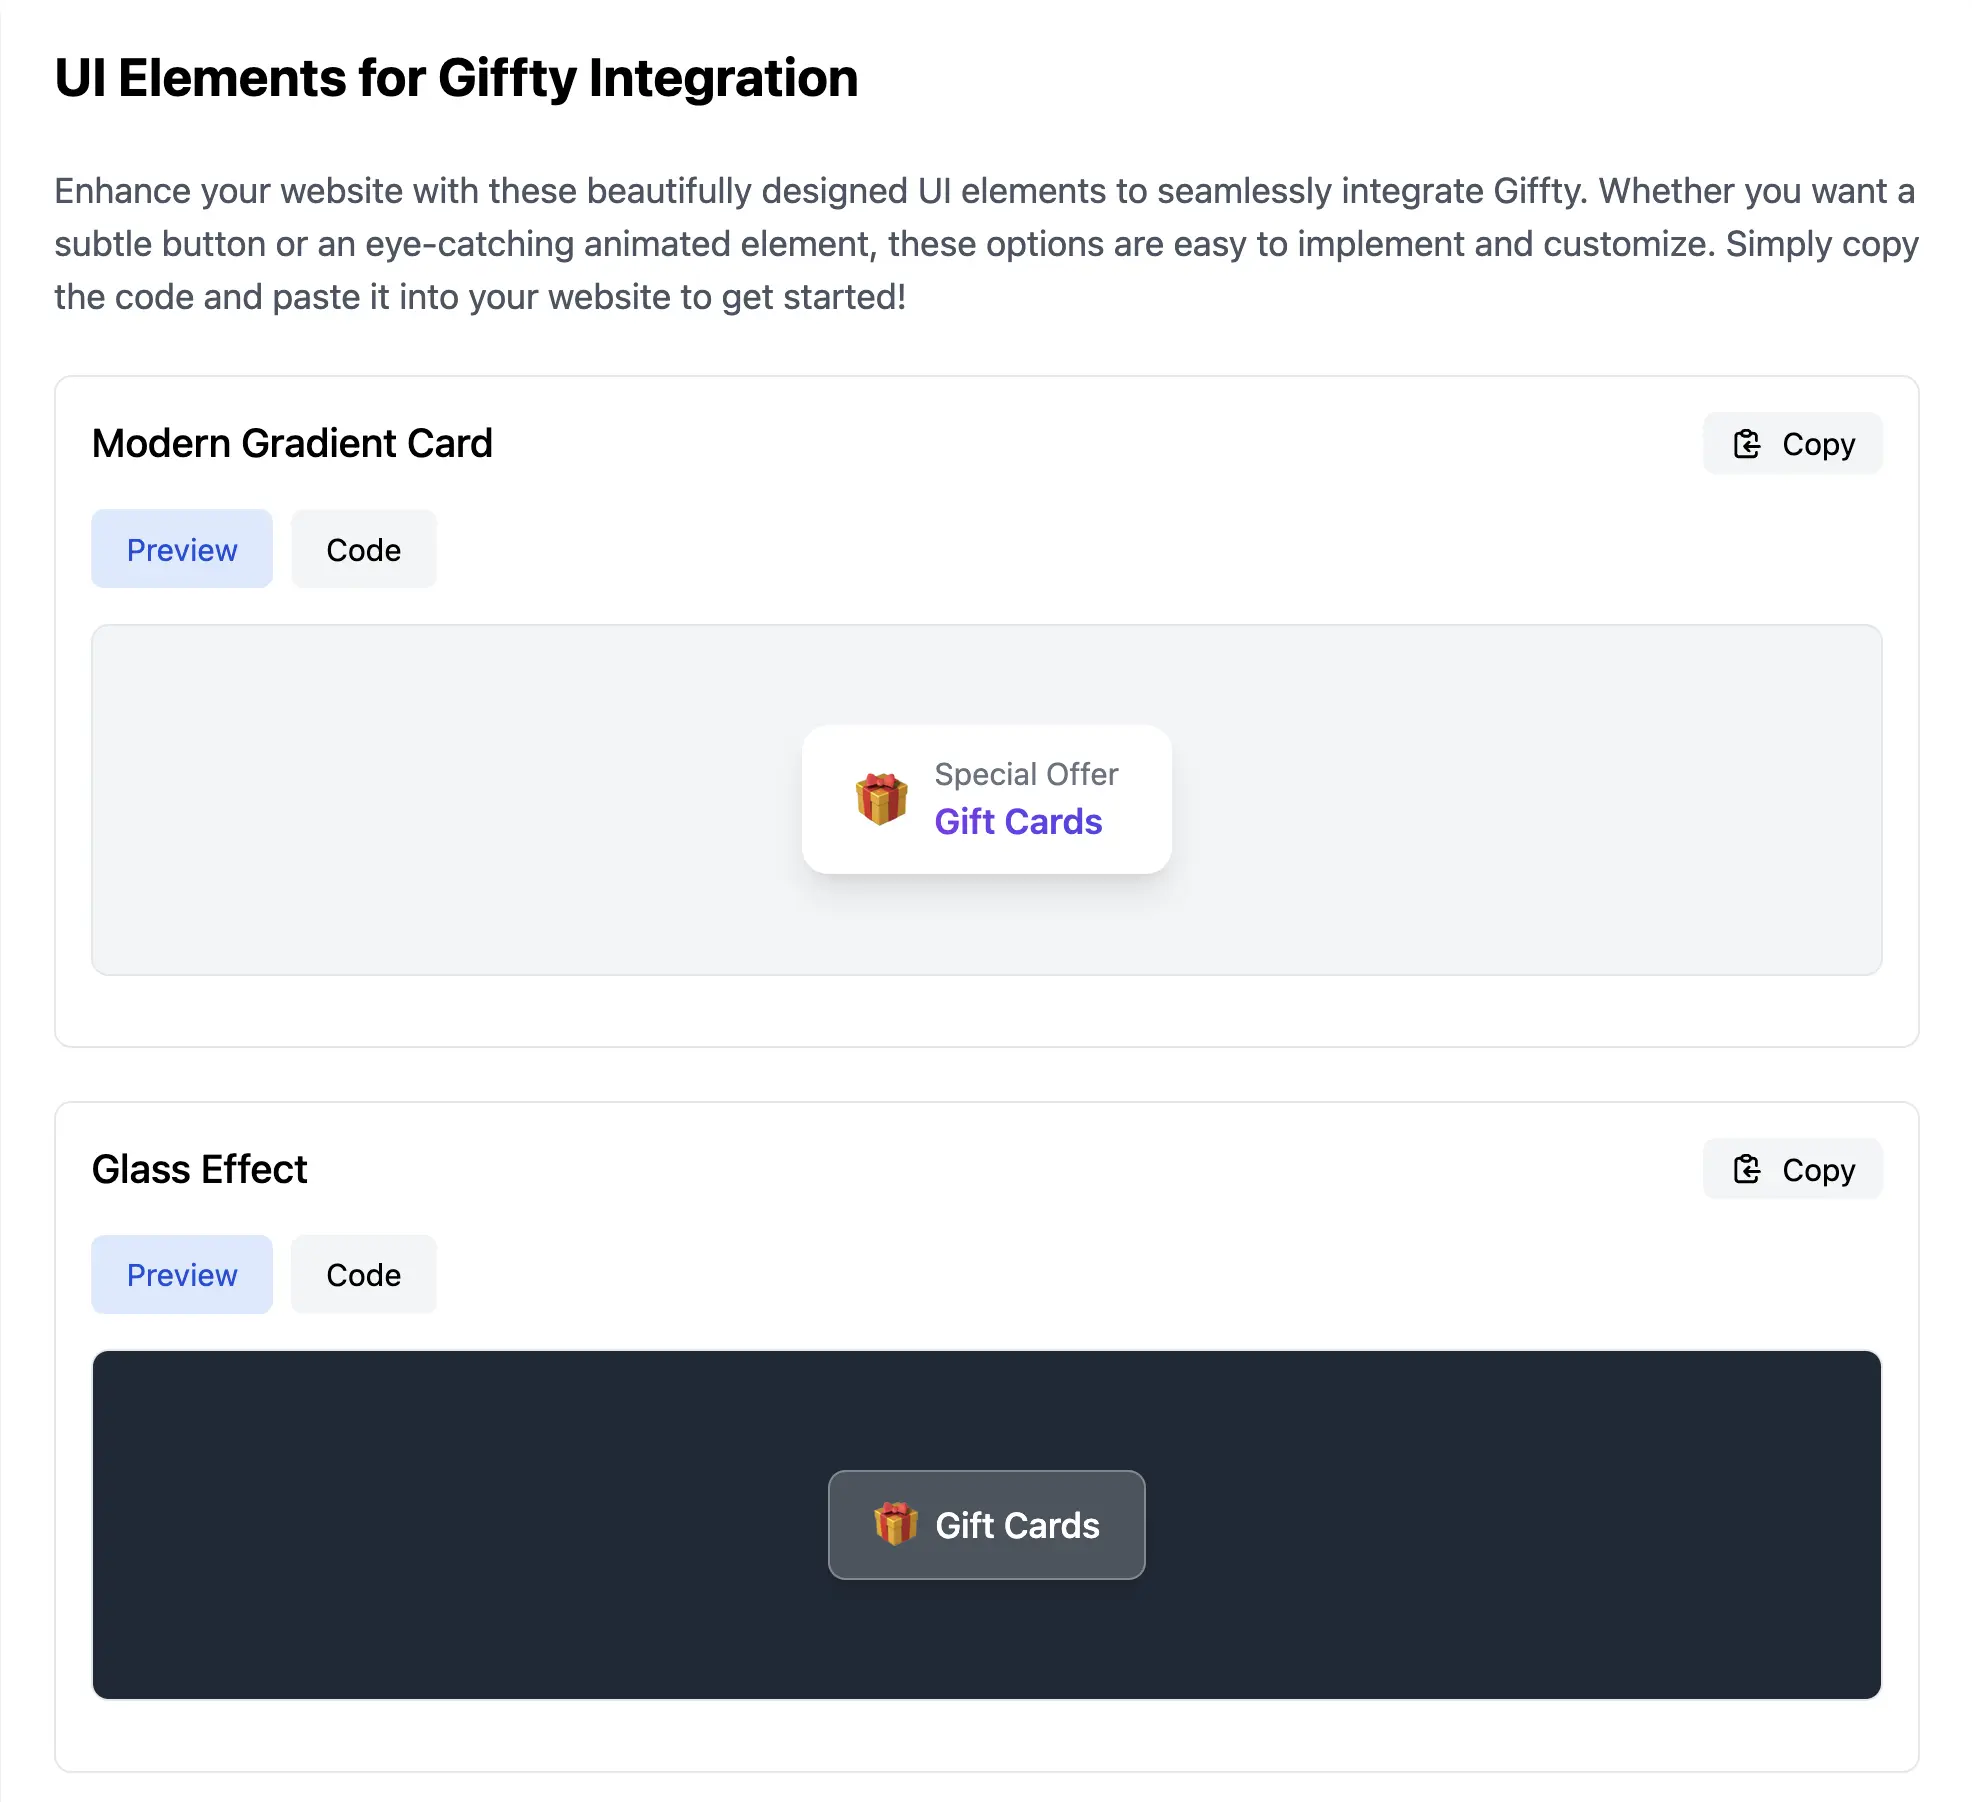1972x1802 pixels.
Task: Click gift box emoji on dark glass button
Action: (895, 1524)
